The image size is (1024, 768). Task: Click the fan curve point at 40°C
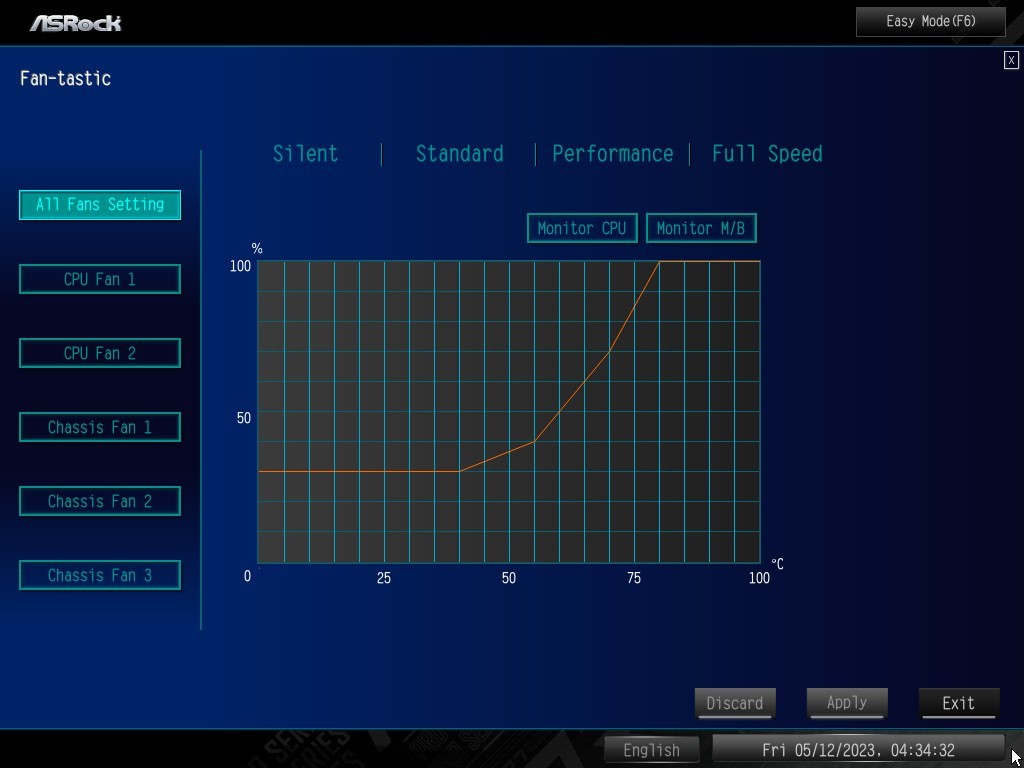(x=459, y=471)
